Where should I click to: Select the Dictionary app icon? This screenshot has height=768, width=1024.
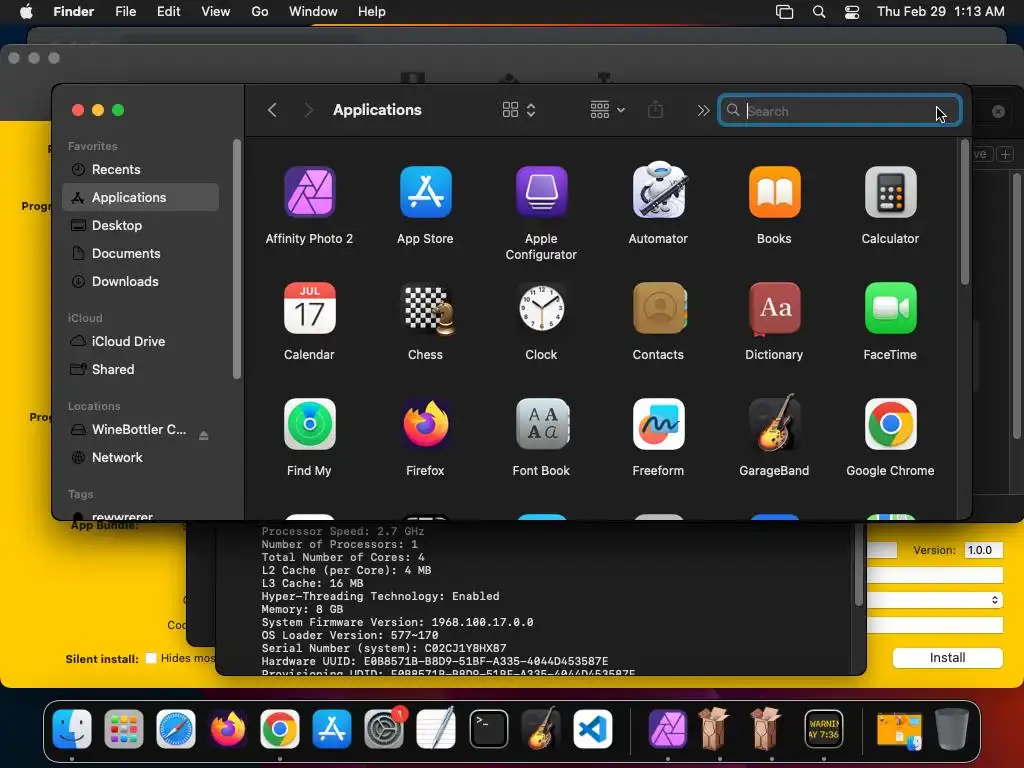click(x=775, y=309)
